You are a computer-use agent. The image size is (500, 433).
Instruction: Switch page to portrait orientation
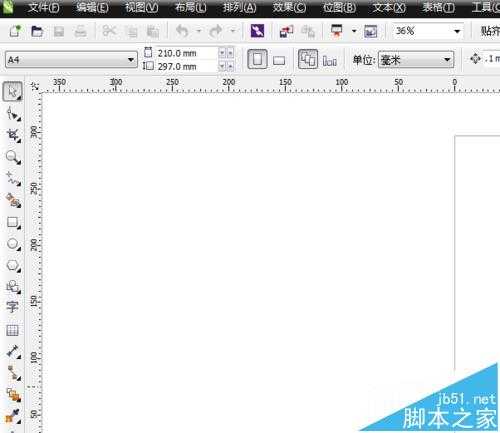(x=257, y=59)
